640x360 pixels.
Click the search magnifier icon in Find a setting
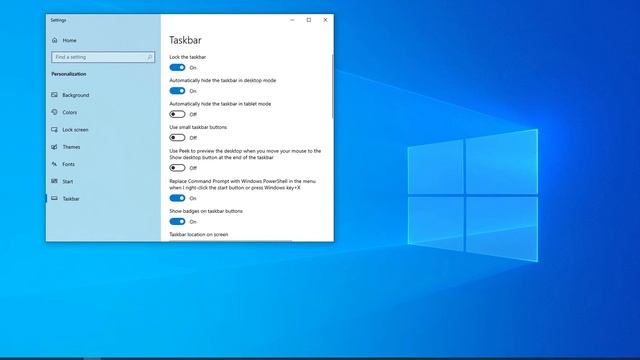(149, 58)
